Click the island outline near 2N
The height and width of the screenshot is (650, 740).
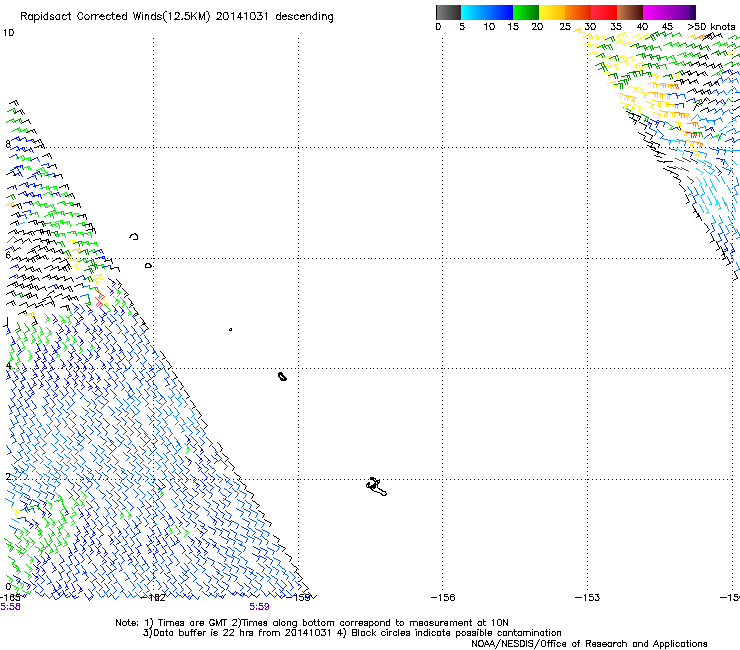click(376, 487)
